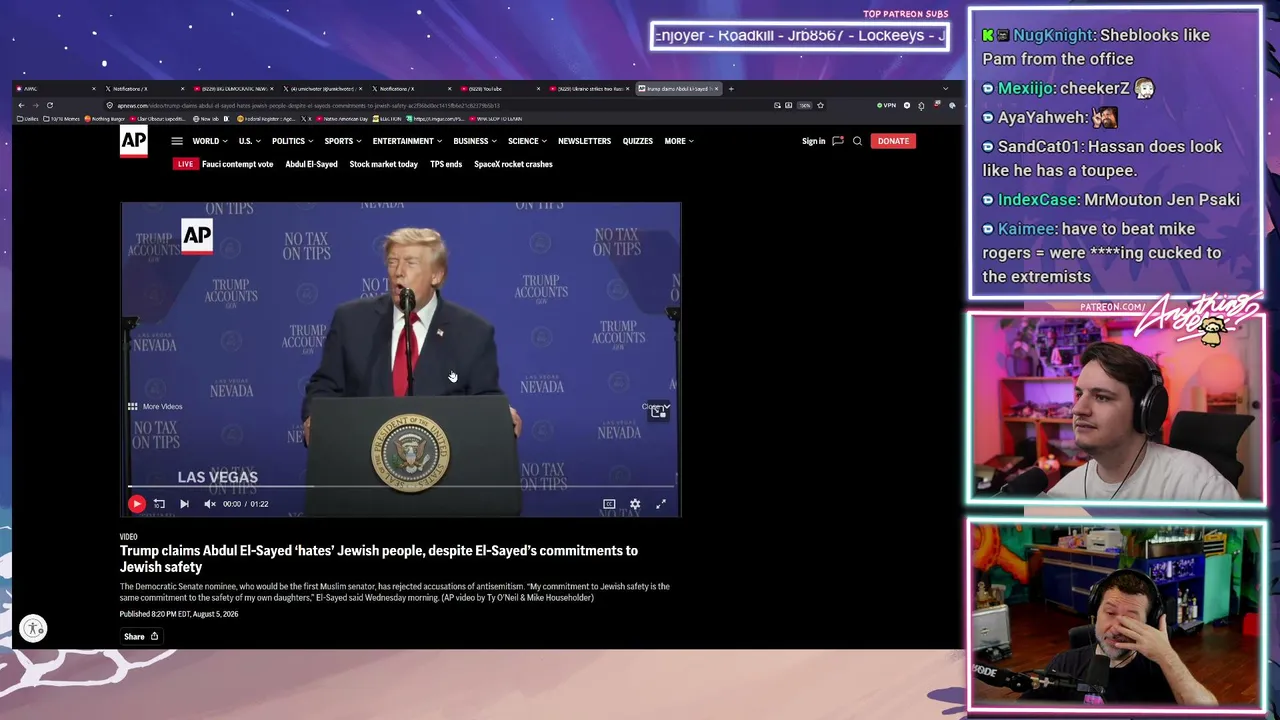This screenshot has width=1280, height=720.
Task: Open the AP site search
Action: (857, 141)
